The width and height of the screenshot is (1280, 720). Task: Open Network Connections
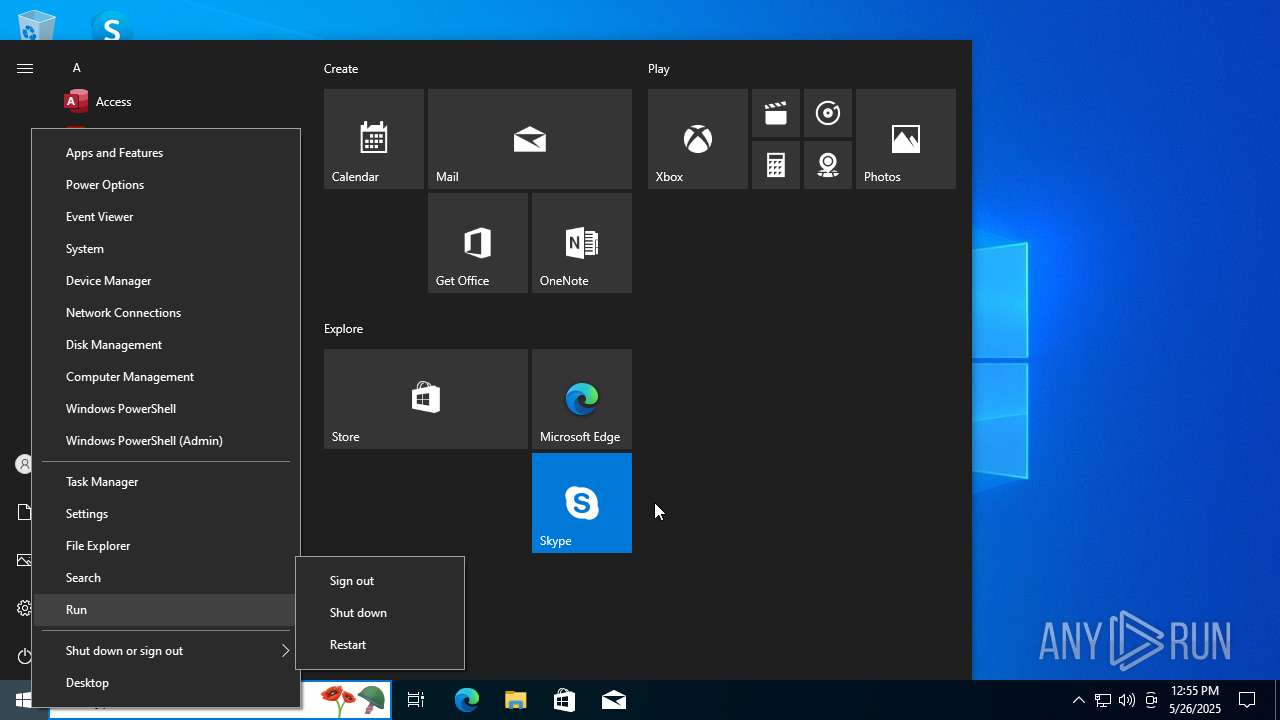(x=166, y=313)
